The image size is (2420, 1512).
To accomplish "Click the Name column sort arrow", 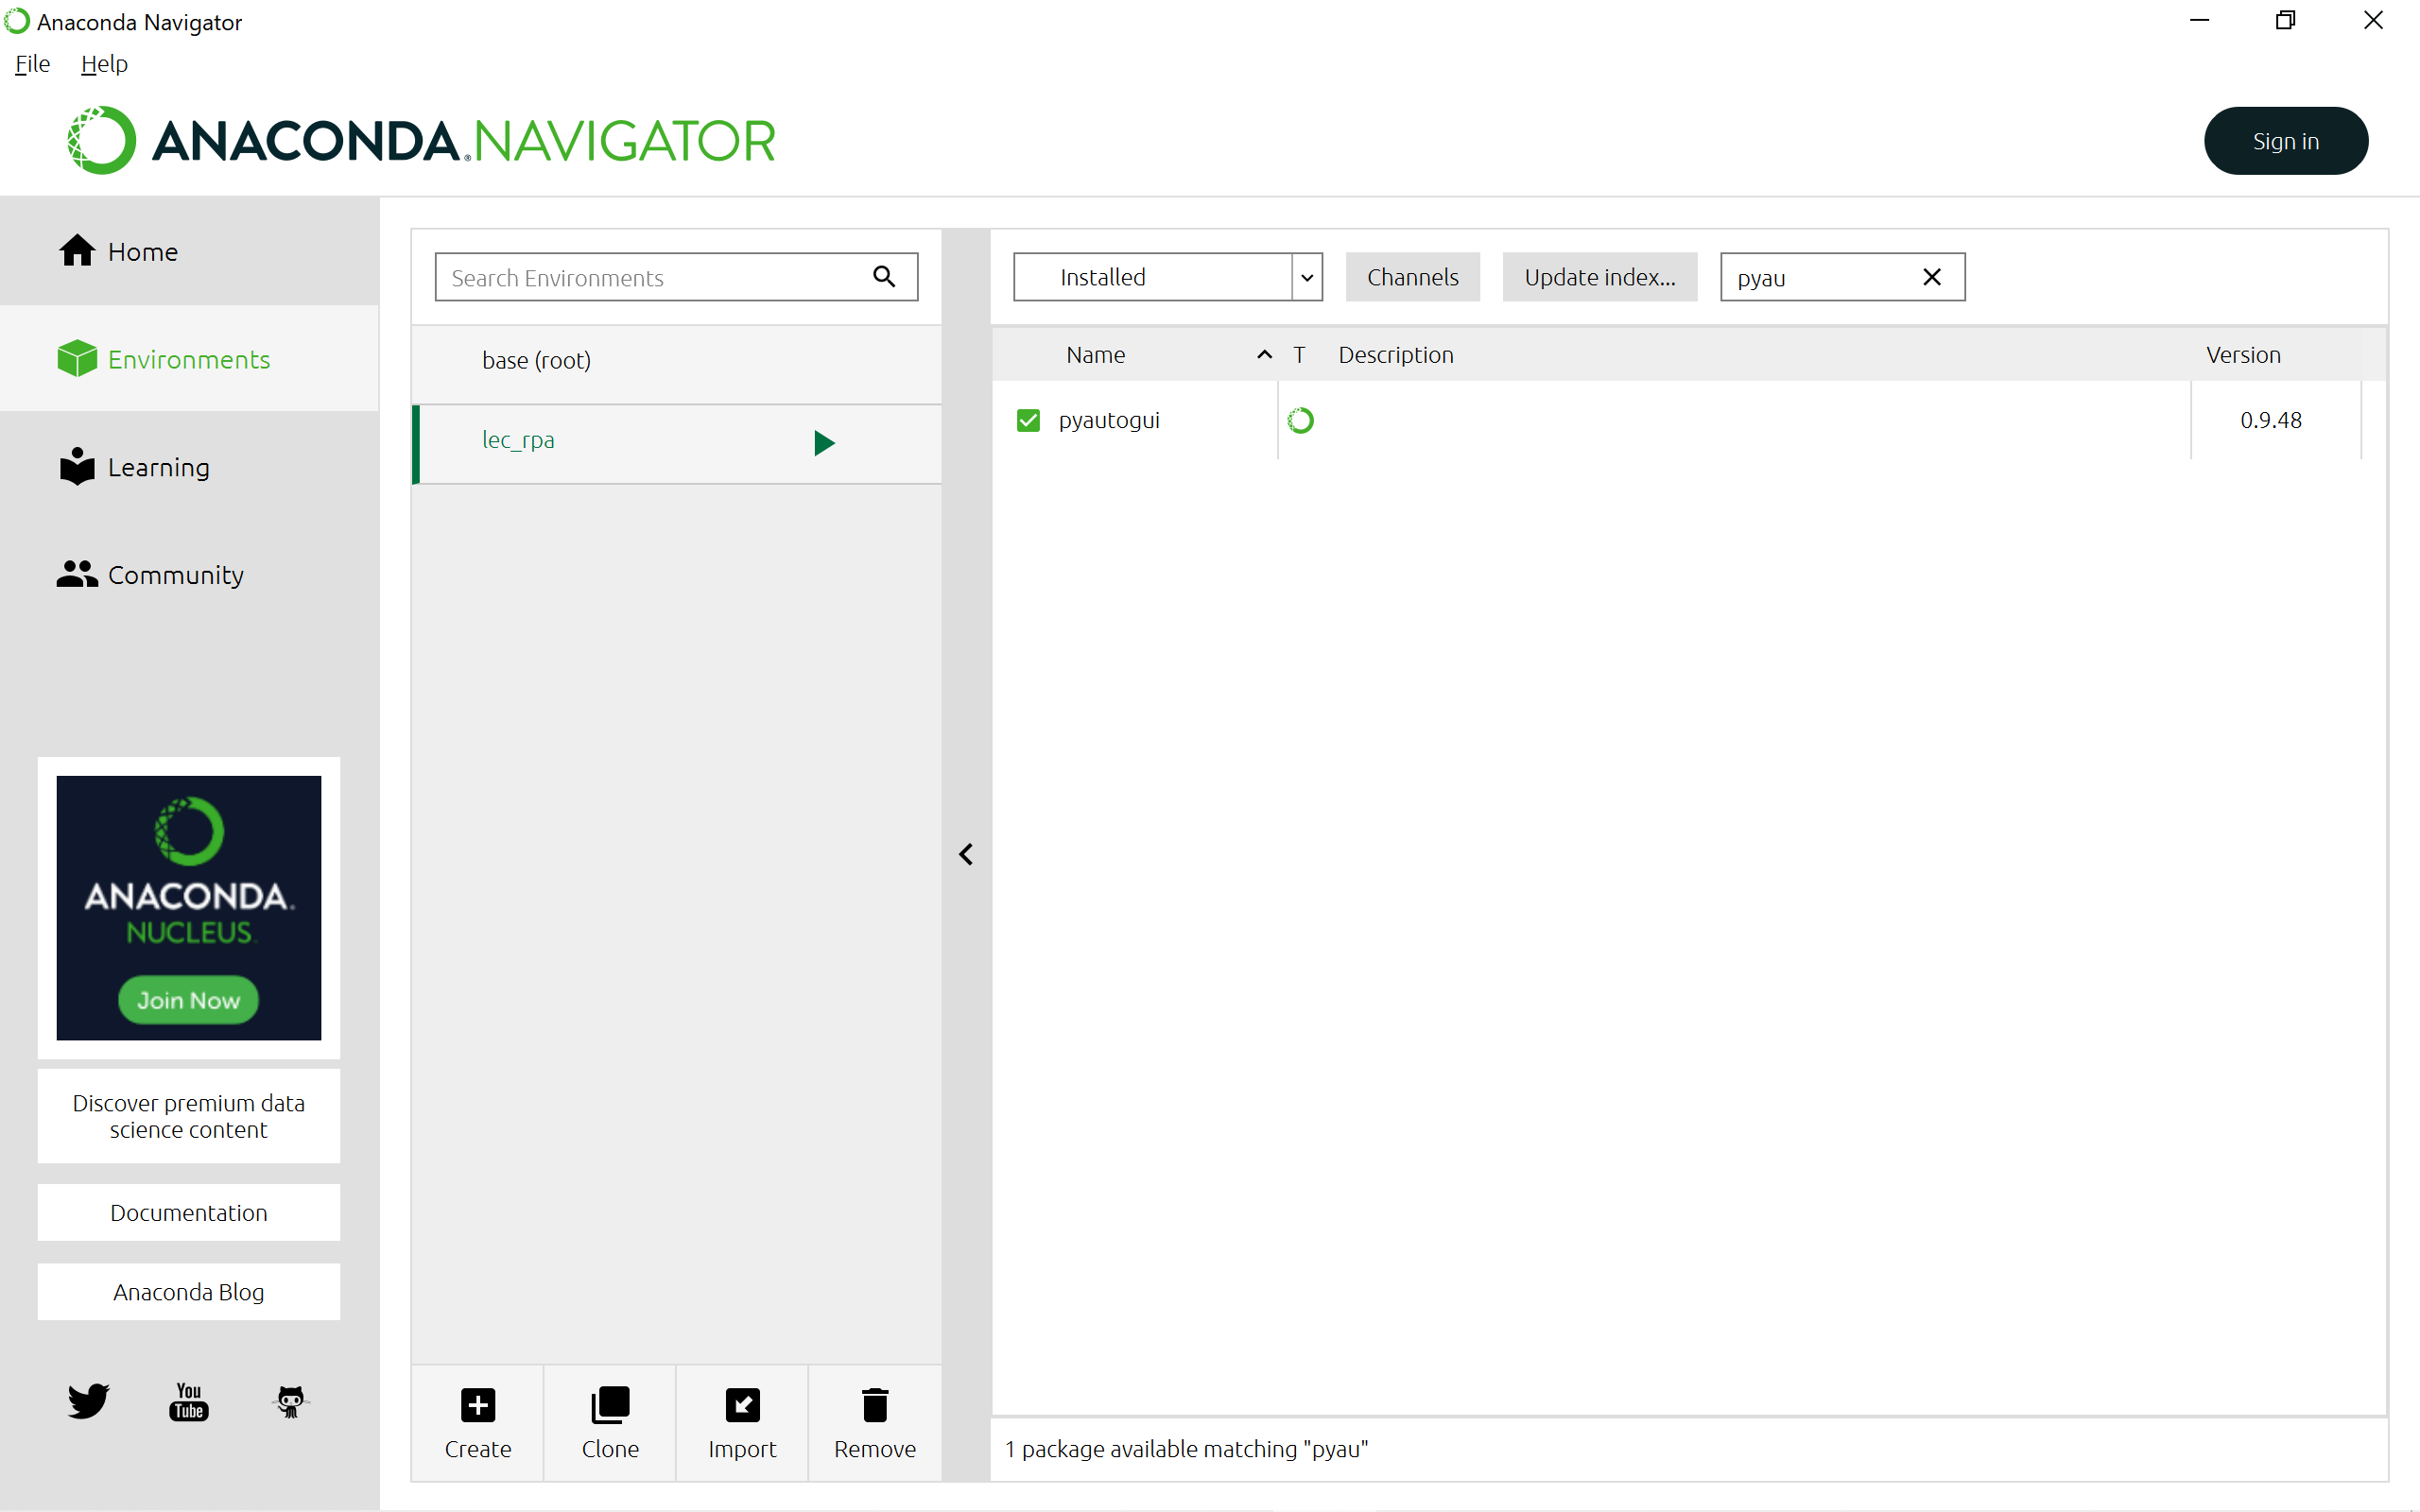I will click(1265, 353).
